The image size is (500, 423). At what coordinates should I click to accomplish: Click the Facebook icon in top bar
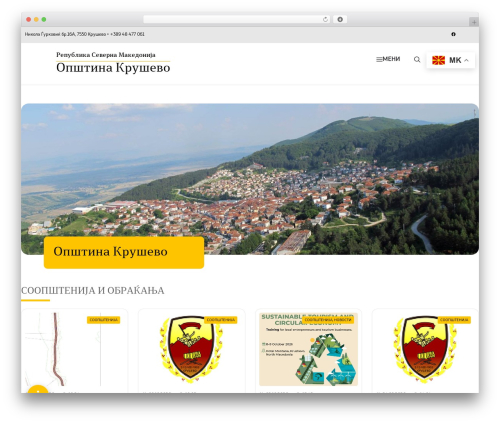click(453, 34)
